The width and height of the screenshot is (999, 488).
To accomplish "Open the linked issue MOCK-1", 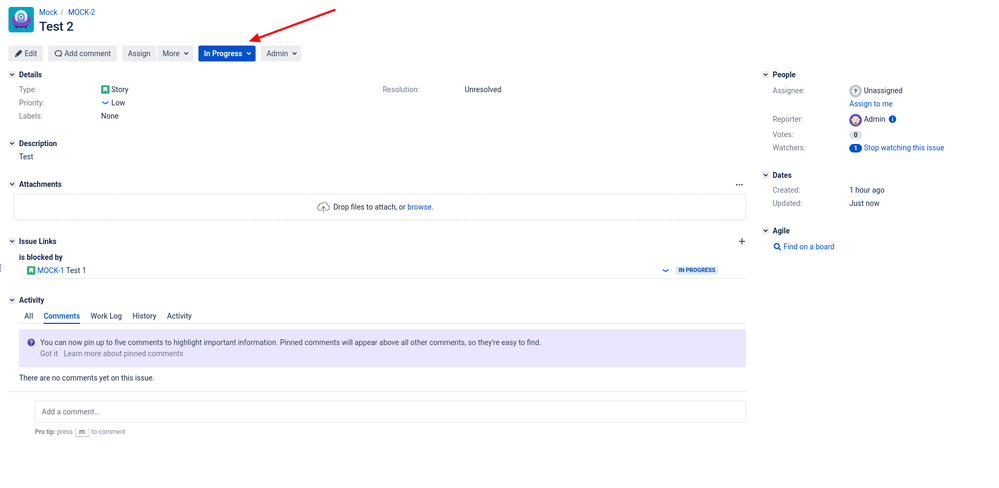I will 50,271.
